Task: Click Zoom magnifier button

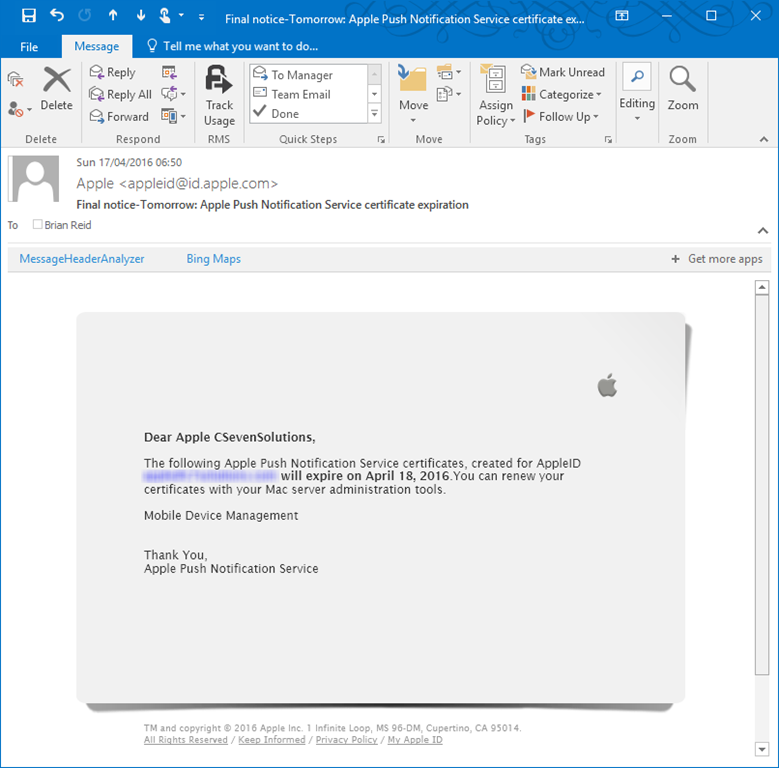Action: [x=683, y=88]
